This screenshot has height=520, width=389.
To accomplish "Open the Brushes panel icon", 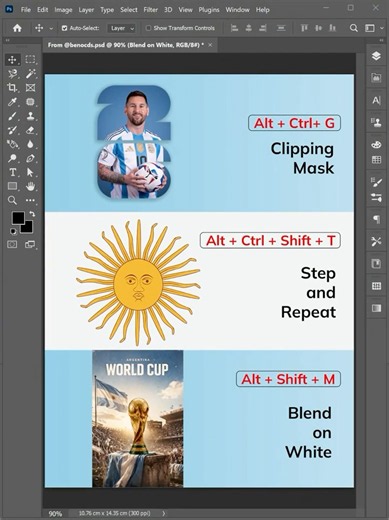I will point(376,197).
